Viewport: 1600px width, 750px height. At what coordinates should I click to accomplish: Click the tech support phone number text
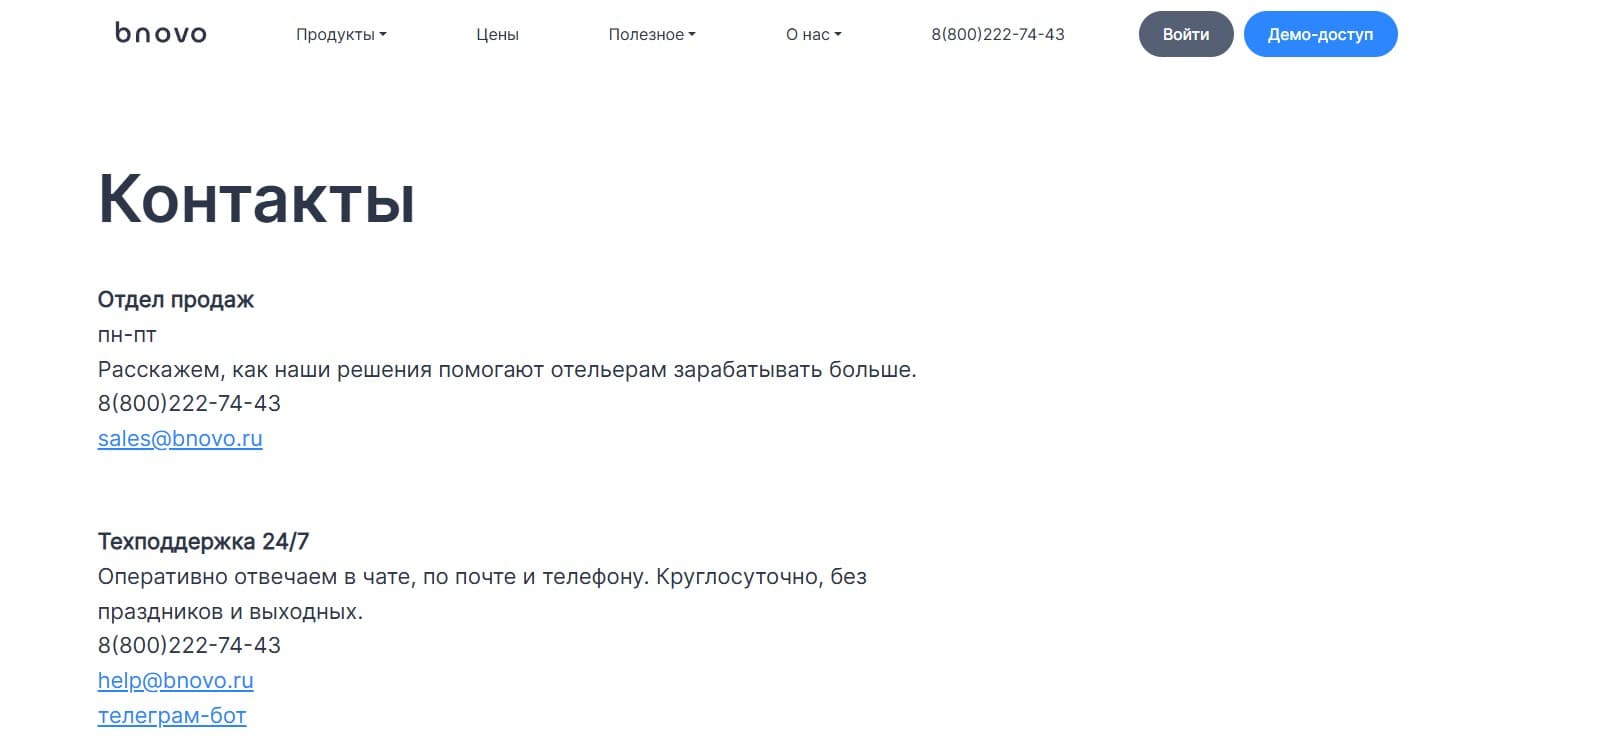[189, 645]
